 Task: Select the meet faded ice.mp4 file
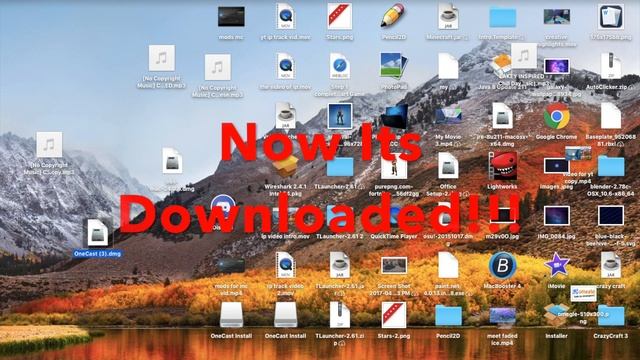click(502, 316)
